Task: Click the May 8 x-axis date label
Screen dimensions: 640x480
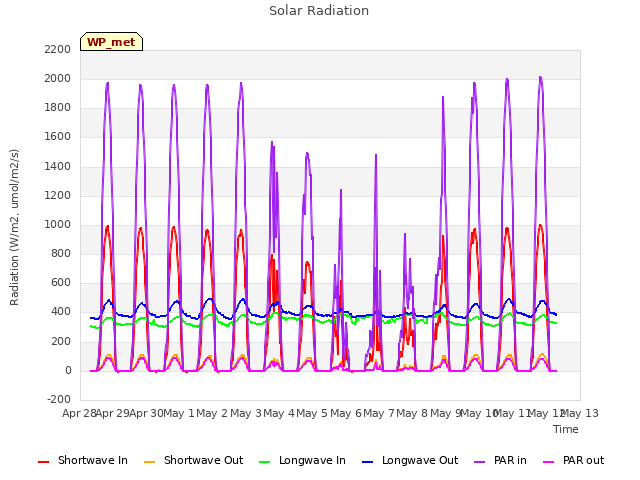Action: click(x=412, y=413)
